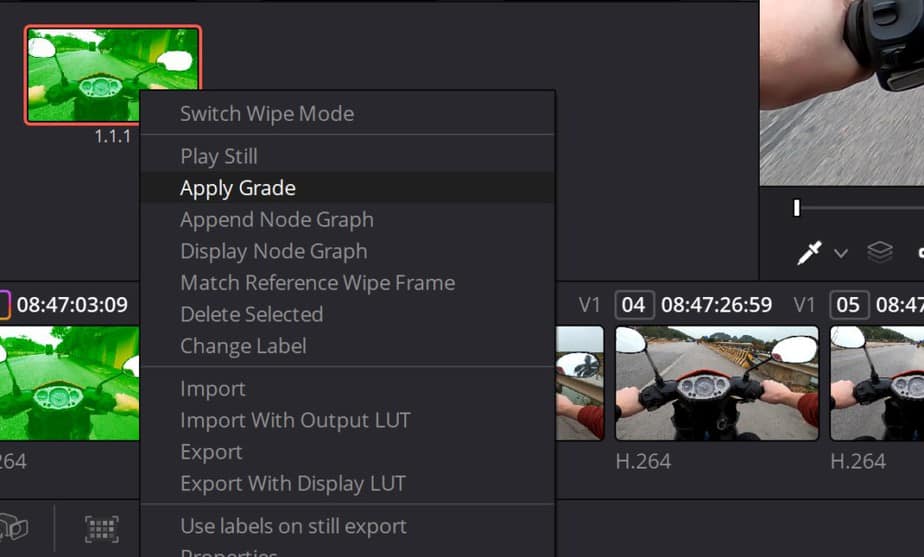The height and width of the screenshot is (557, 924).
Task: Select Change Label menu item
Action: point(348,346)
